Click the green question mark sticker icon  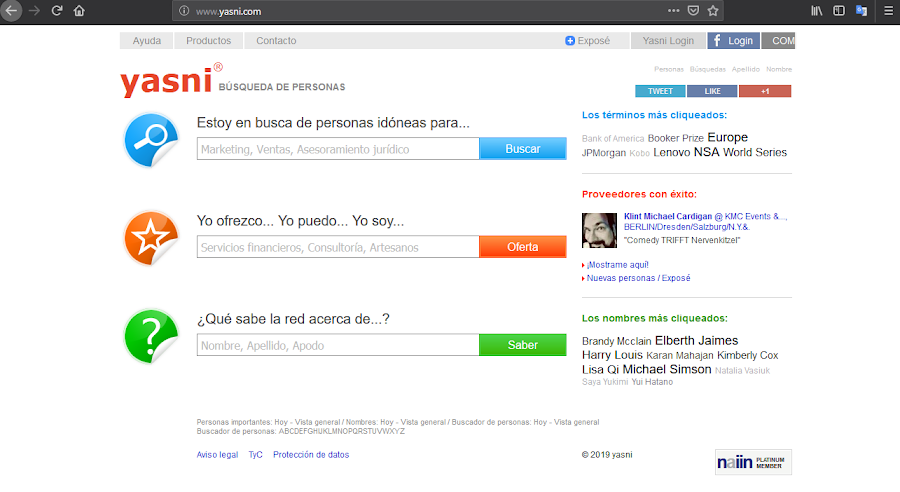(152, 336)
